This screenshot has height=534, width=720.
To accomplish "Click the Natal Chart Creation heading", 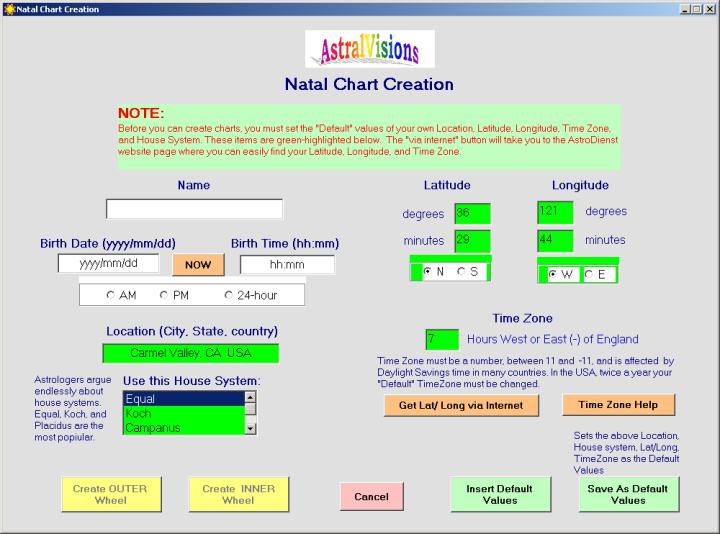I will tap(369, 84).
